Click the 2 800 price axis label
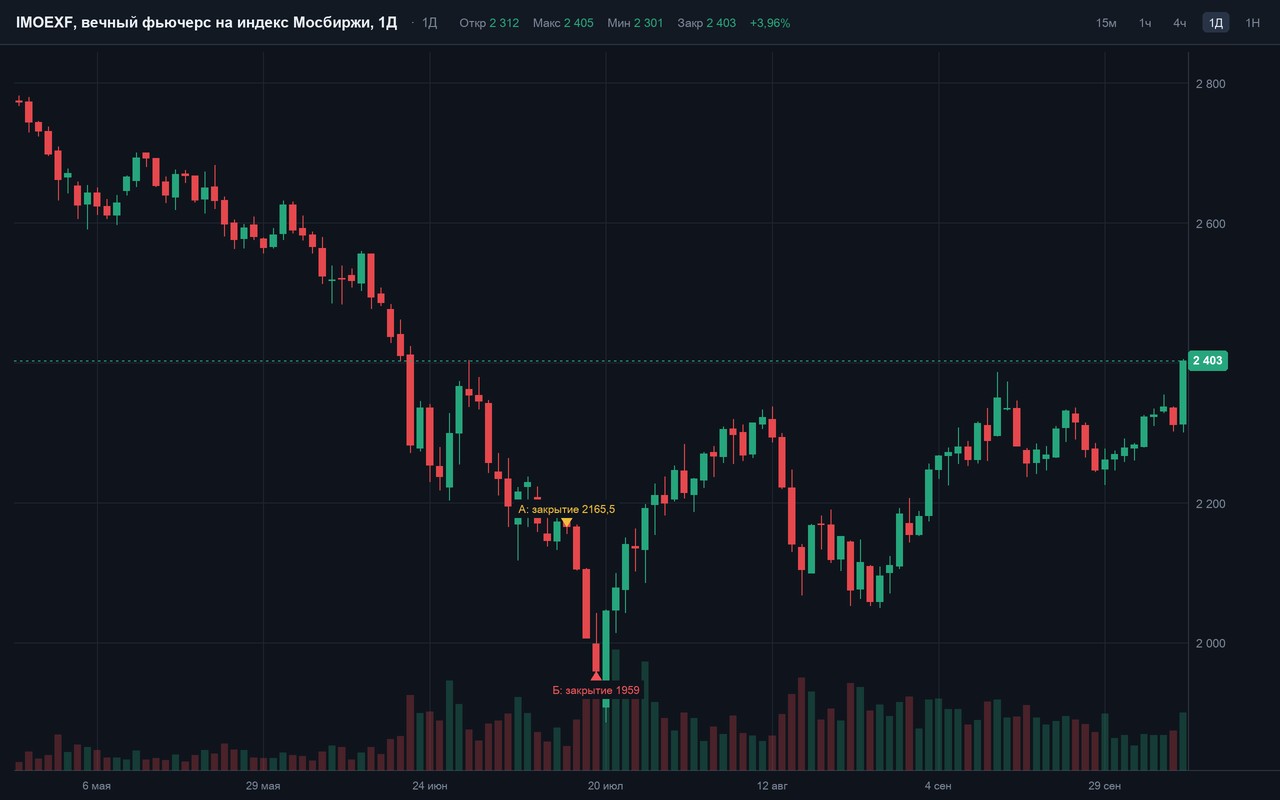This screenshot has width=1280, height=800. 1210,84
